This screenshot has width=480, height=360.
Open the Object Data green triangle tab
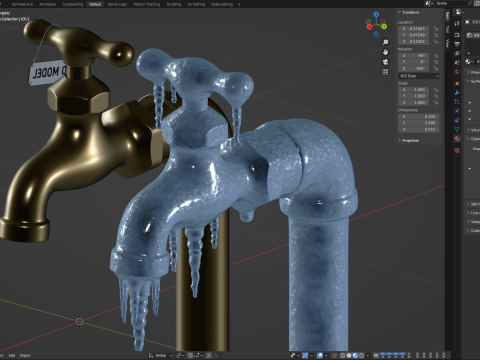(457, 129)
